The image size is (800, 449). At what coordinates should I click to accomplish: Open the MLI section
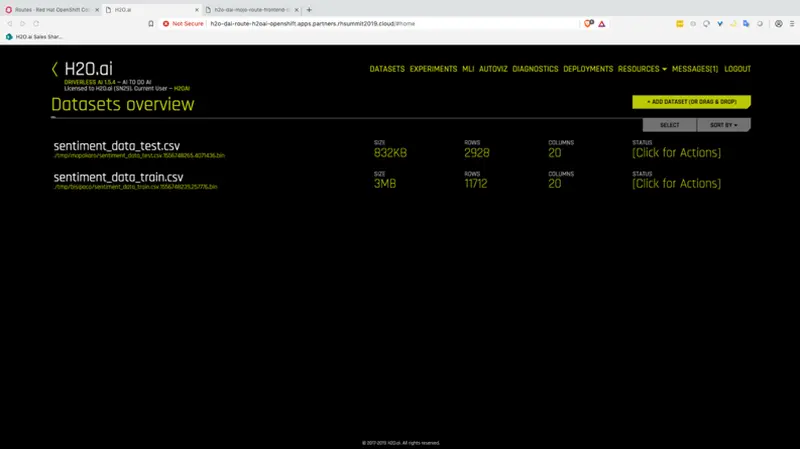468,69
